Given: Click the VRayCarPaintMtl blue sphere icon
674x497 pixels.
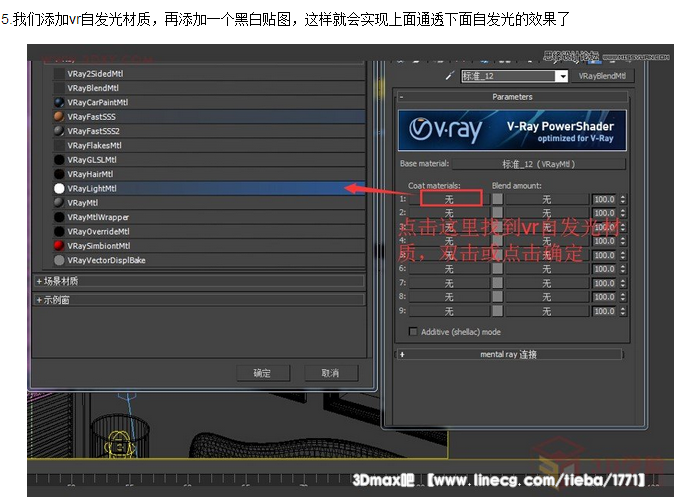Looking at the screenshot, I should [x=59, y=102].
